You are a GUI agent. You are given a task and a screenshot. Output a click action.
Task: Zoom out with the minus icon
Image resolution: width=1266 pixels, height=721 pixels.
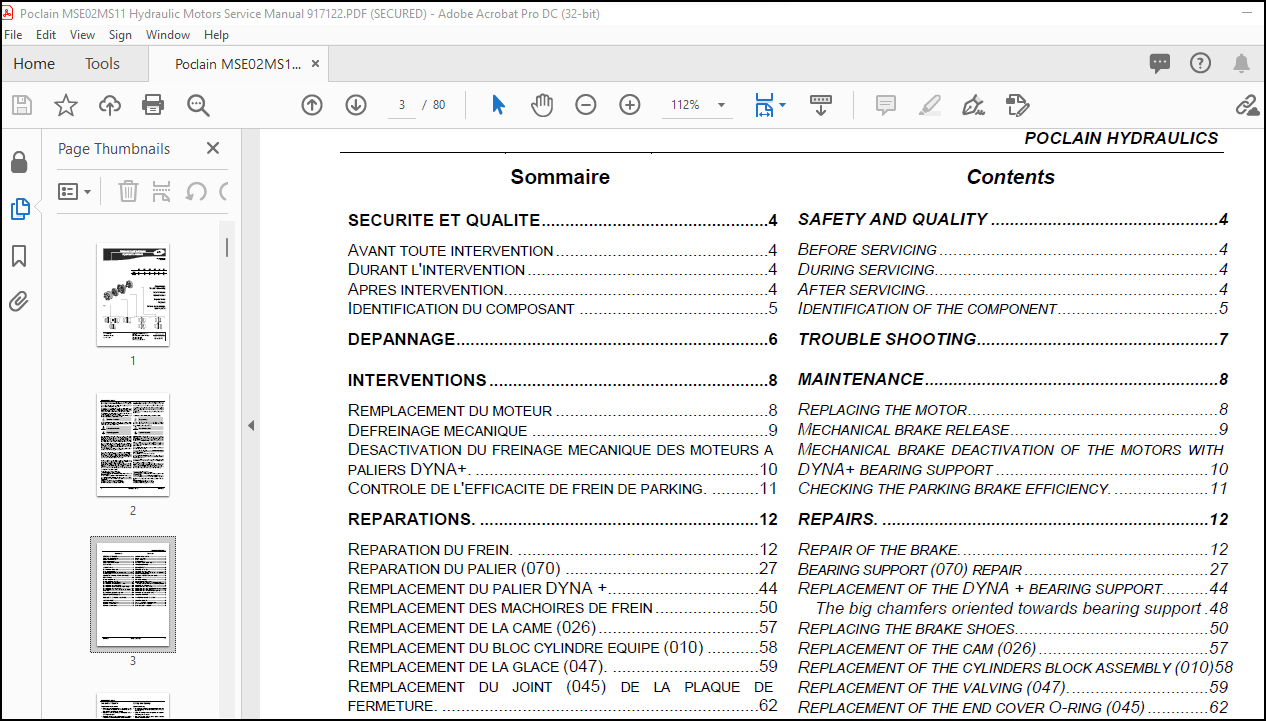tap(586, 105)
